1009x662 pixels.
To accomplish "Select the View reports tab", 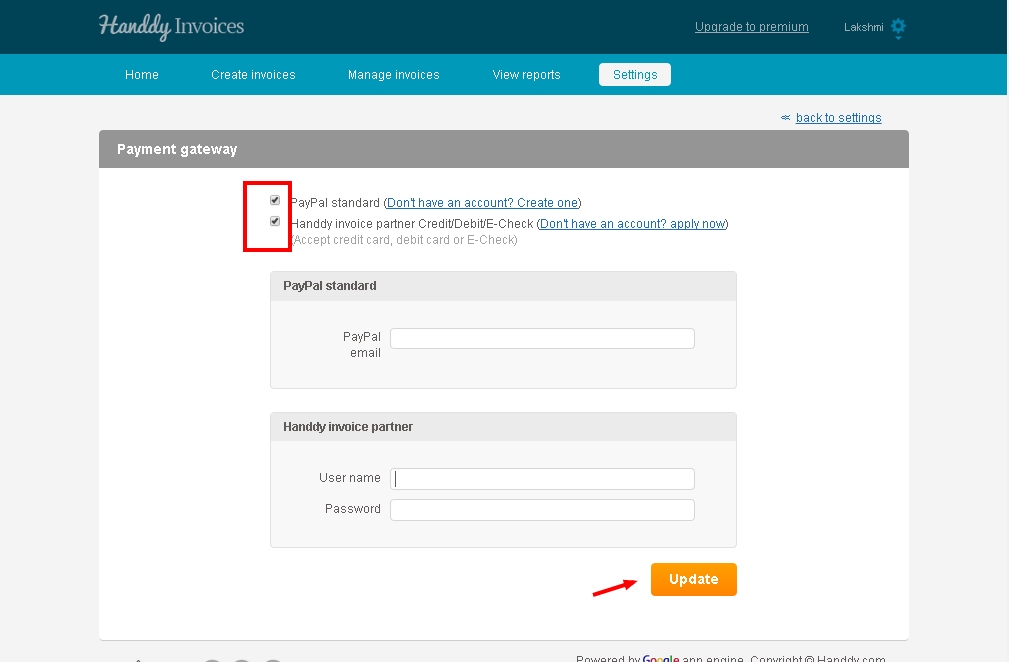I will (x=526, y=75).
